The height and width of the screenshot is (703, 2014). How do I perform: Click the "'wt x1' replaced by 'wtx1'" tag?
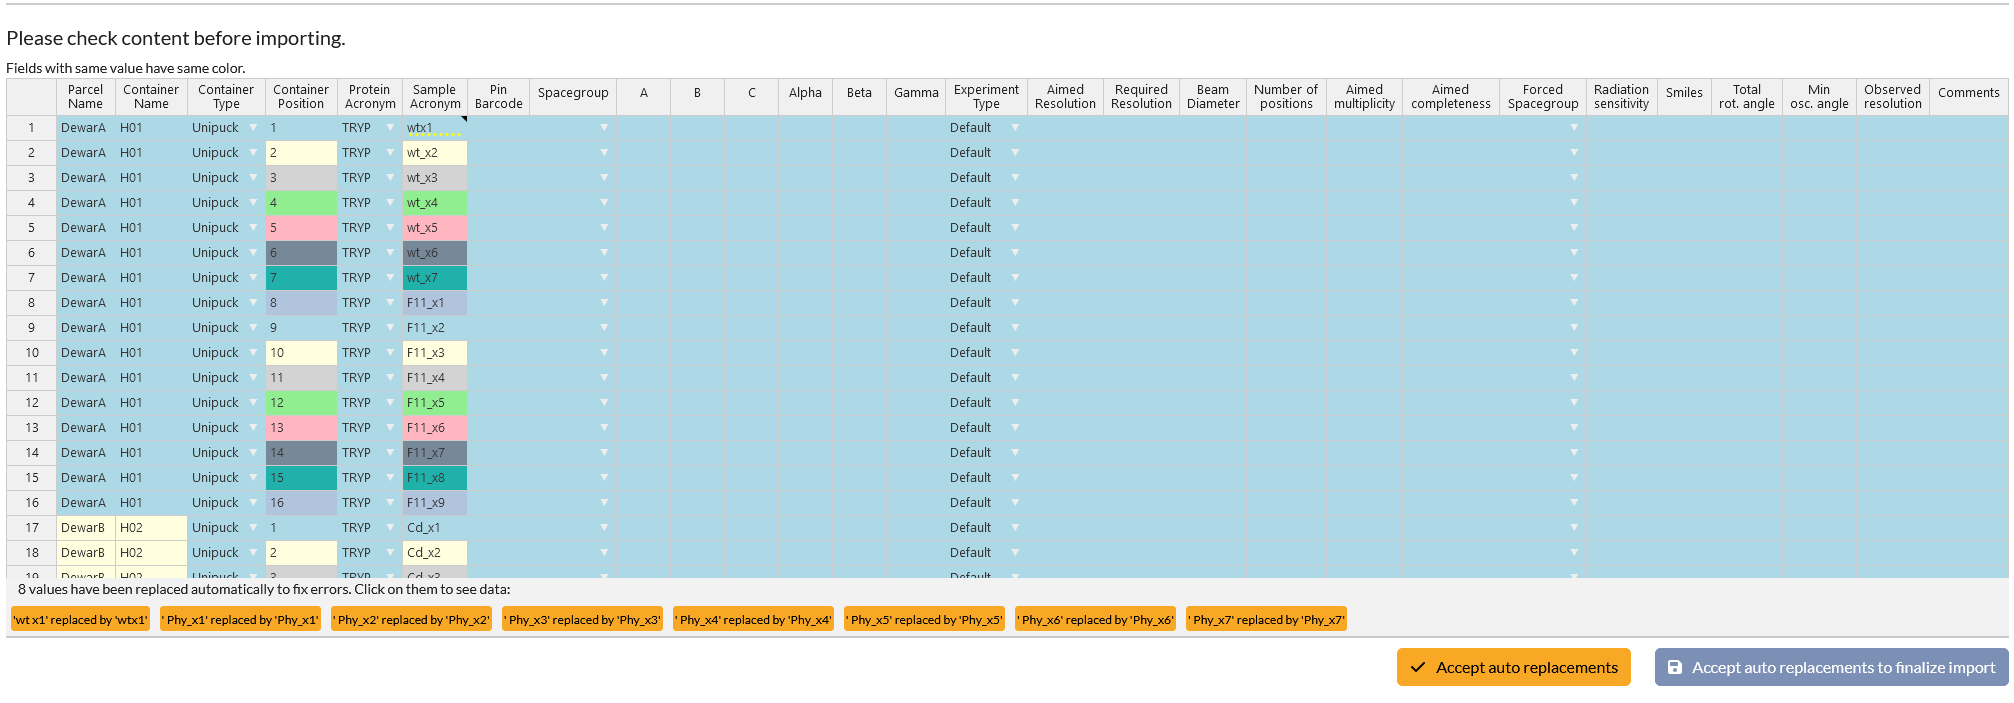click(80, 620)
